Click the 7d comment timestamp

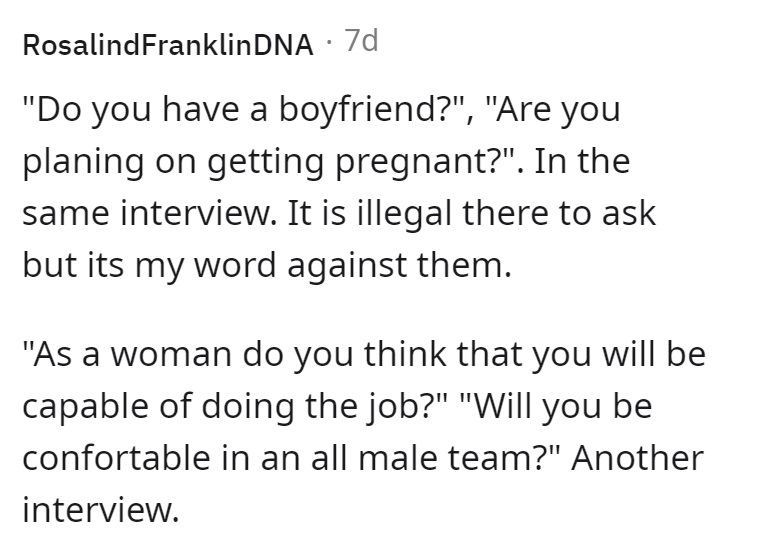pyautogui.click(x=361, y=41)
